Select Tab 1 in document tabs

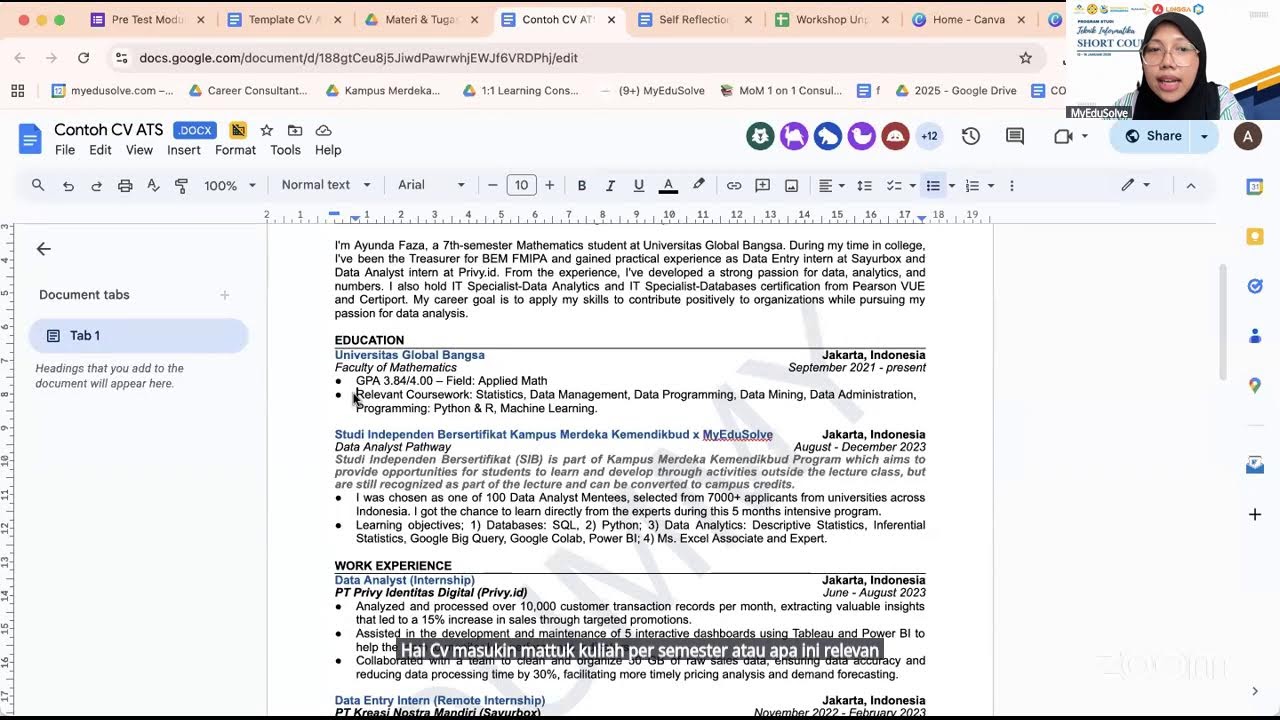tap(138, 336)
